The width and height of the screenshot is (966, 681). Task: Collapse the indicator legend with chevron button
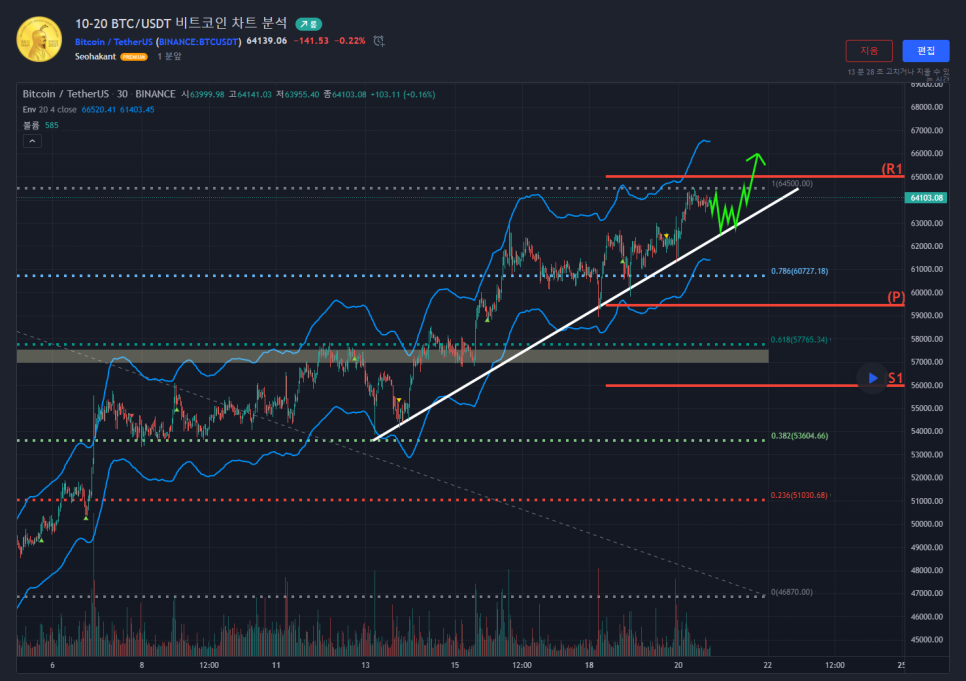(x=31, y=142)
